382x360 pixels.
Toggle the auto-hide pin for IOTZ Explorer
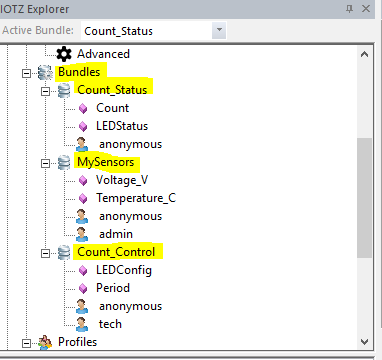[x=349, y=9]
